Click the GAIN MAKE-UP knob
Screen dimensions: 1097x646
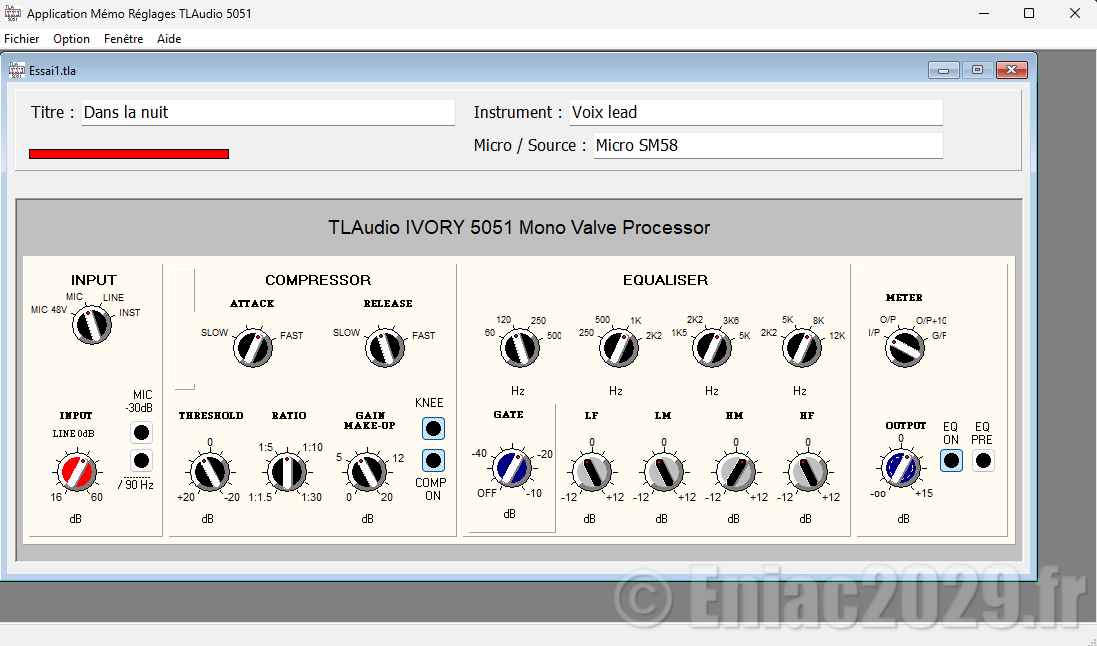pos(367,470)
